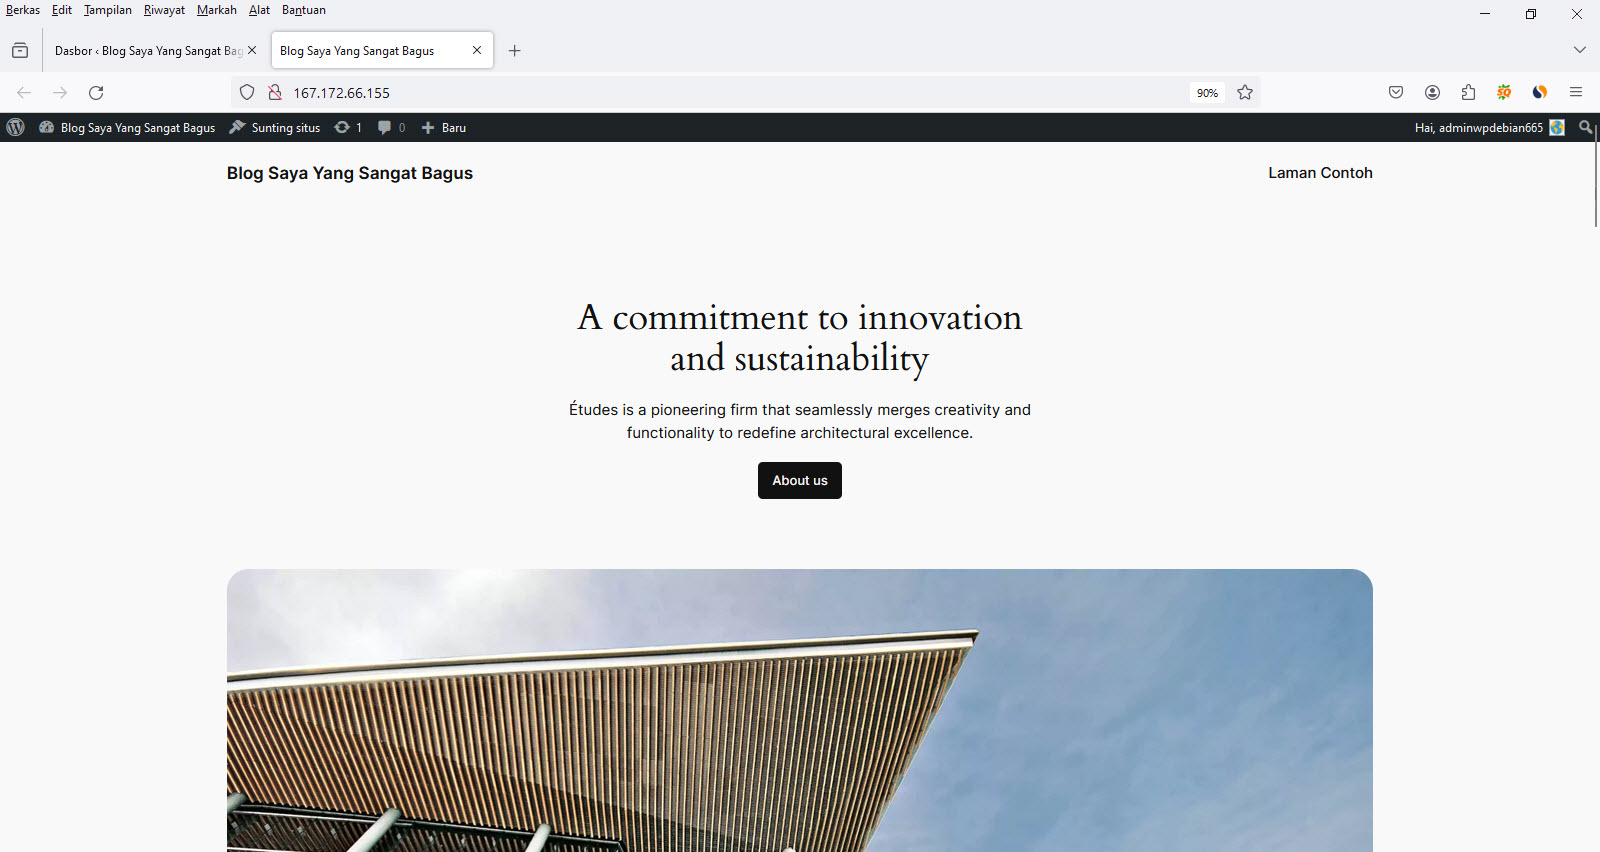The width and height of the screenshot is (1600, 852).
Task: Click Sunting situs in admin bar
Action: pyautogui.click(x=275, y=128)
